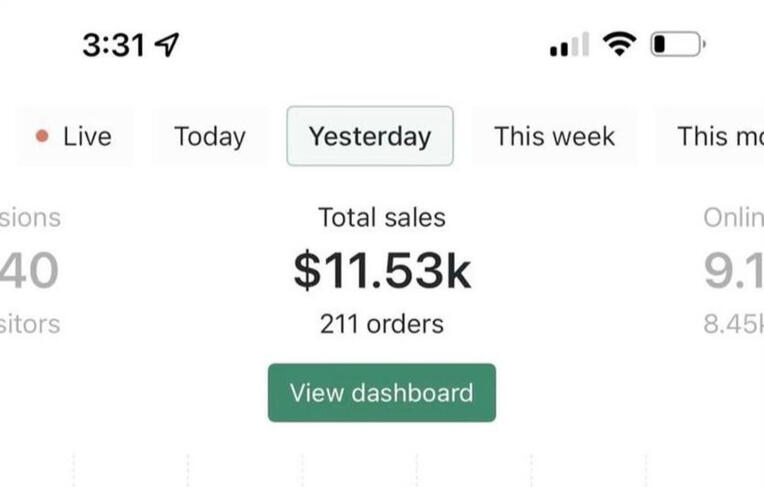Tap the 211 orders text
Viewport: 764px width, 487px height.
[x=382, y=324]
